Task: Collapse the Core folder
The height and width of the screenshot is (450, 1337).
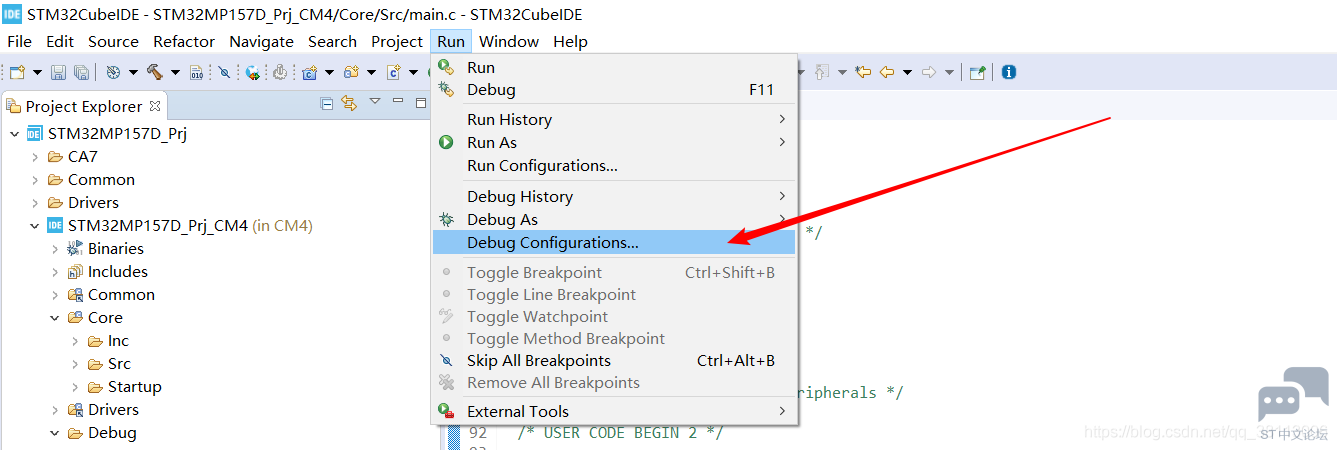Action: 55,318
